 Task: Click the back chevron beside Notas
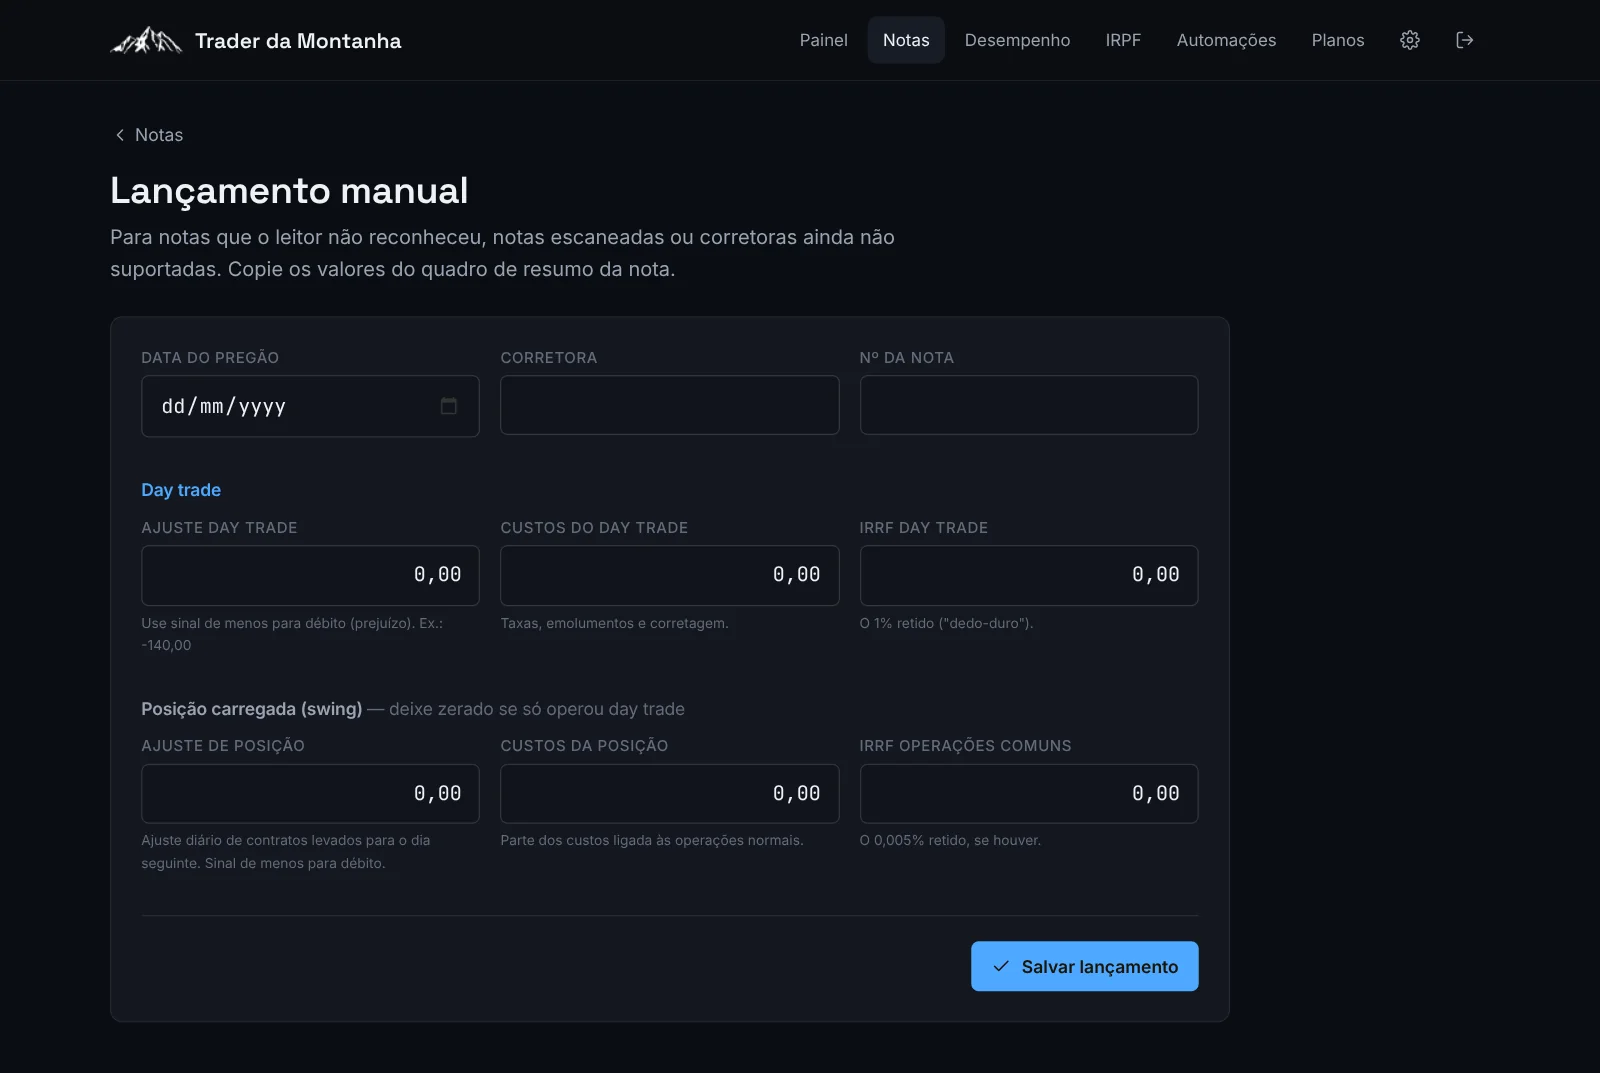point(120,135)
